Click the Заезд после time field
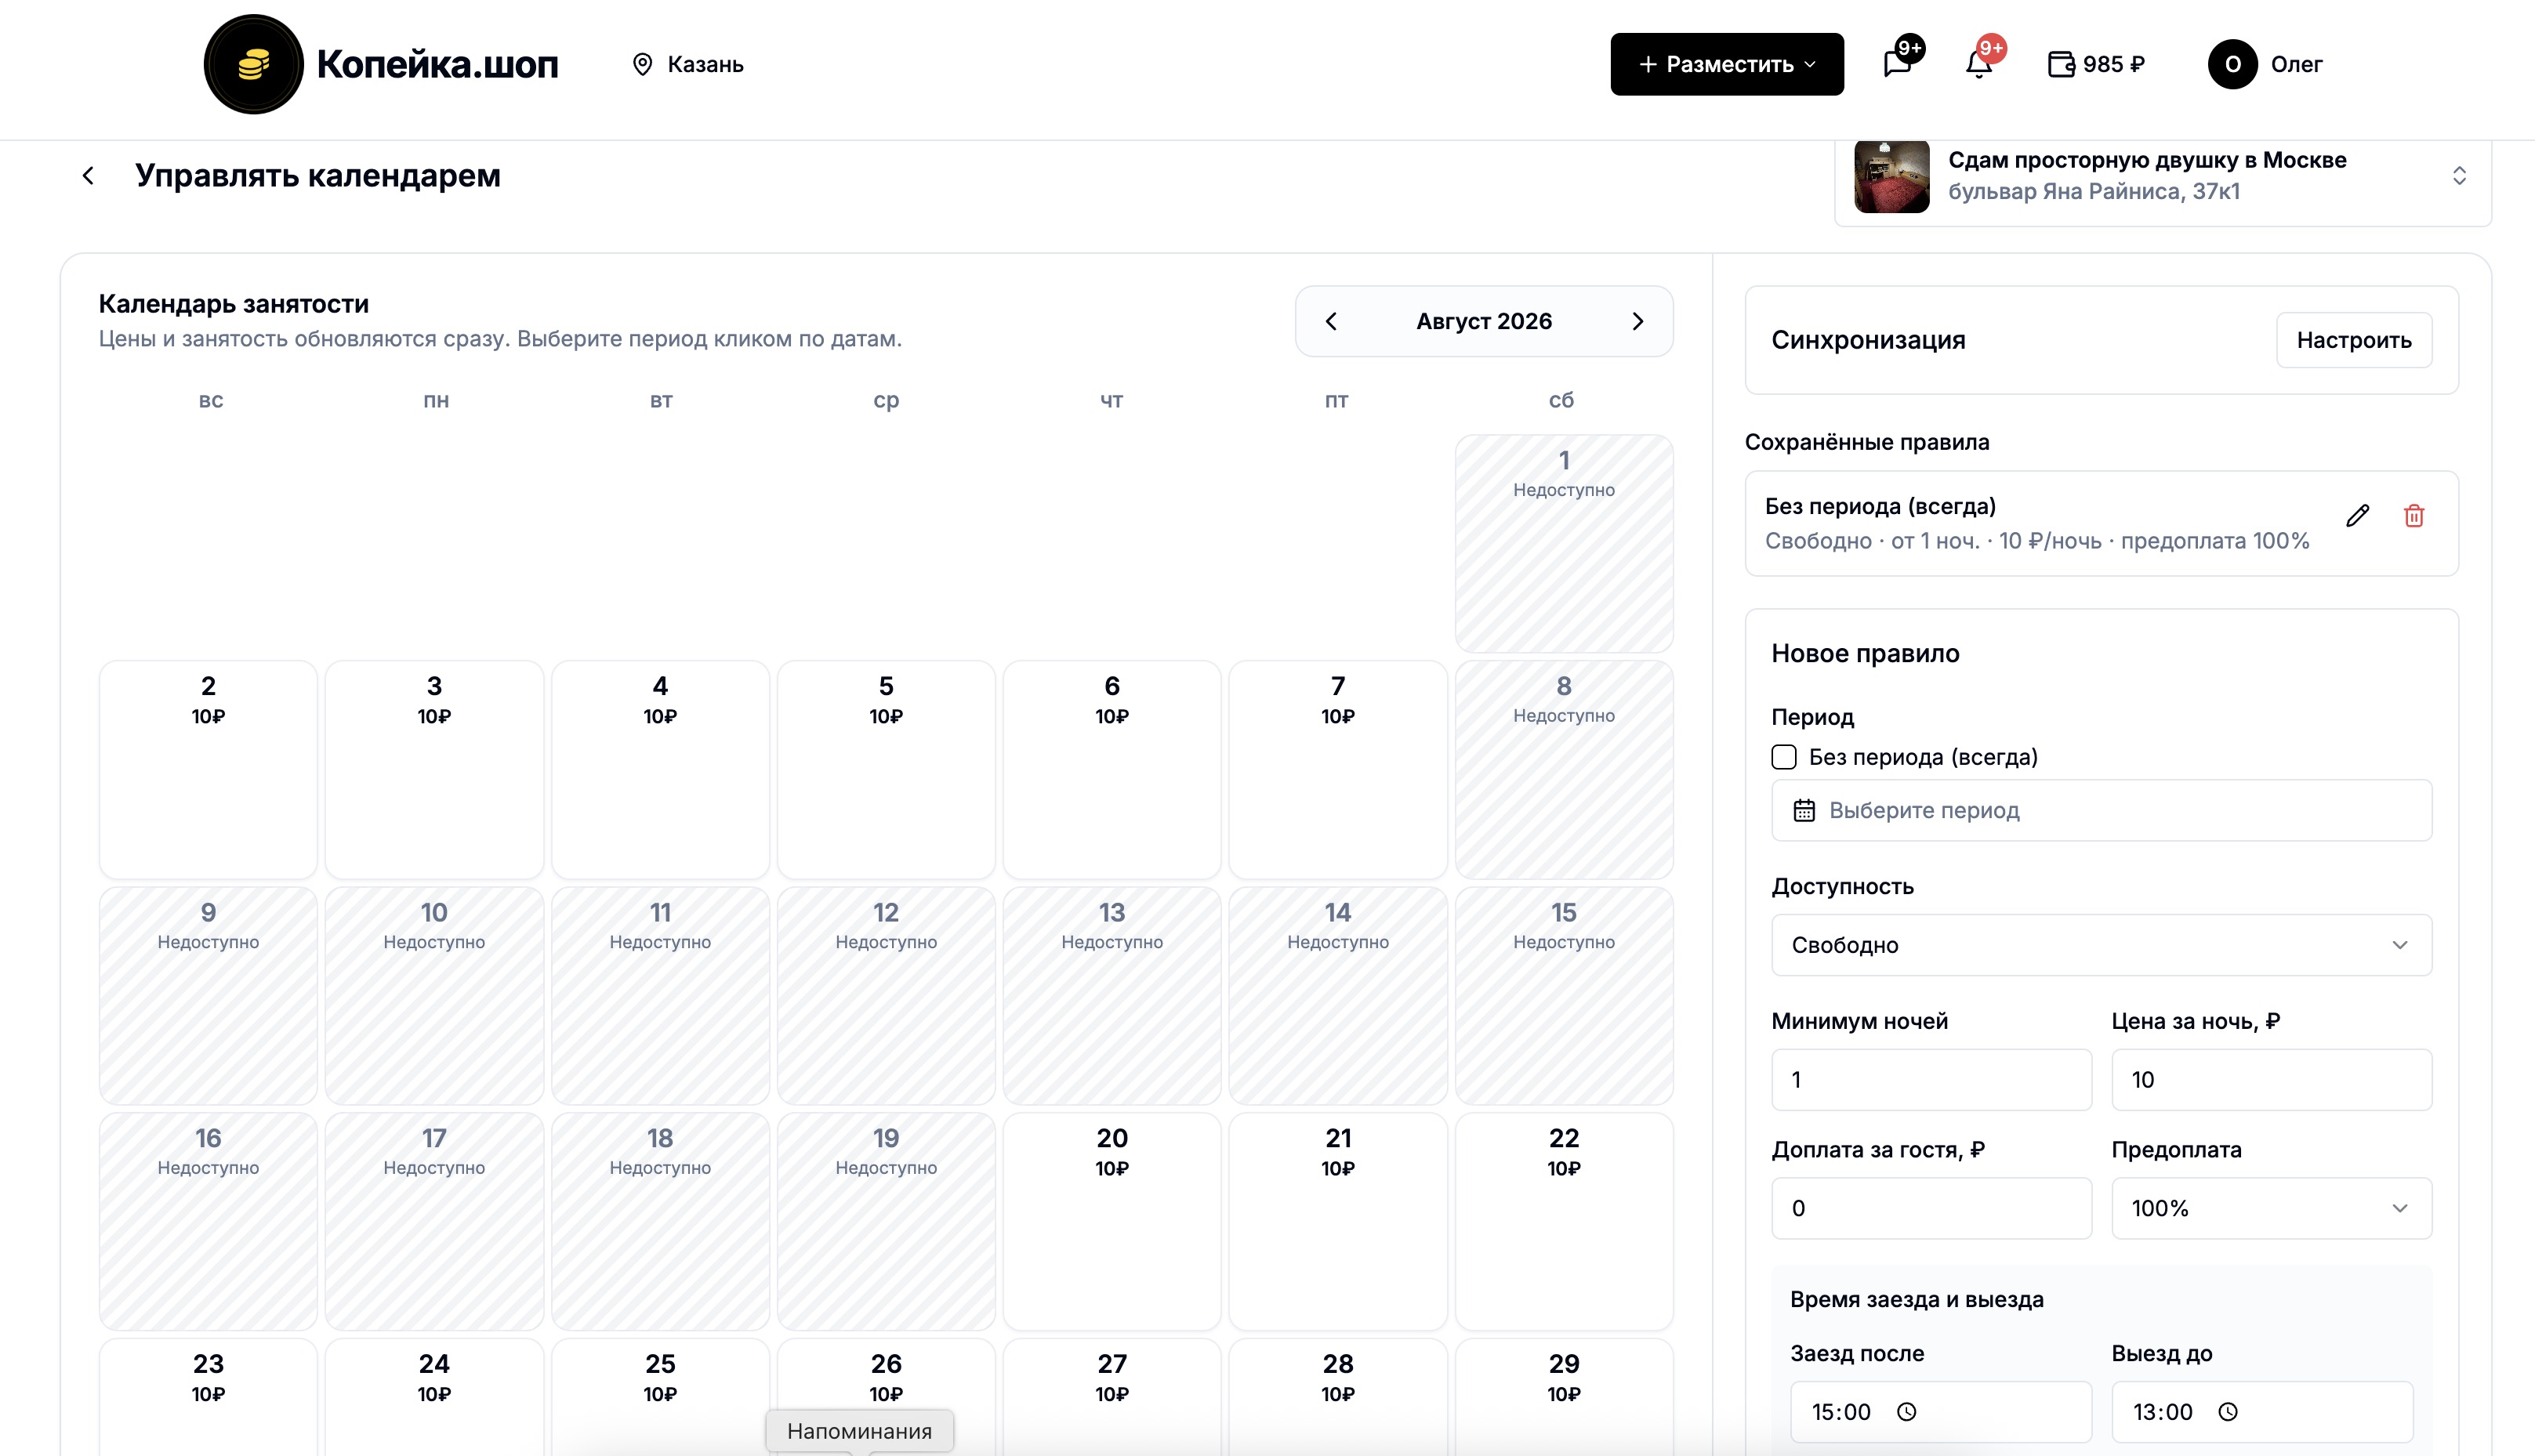 (x=1940, y=1412)
